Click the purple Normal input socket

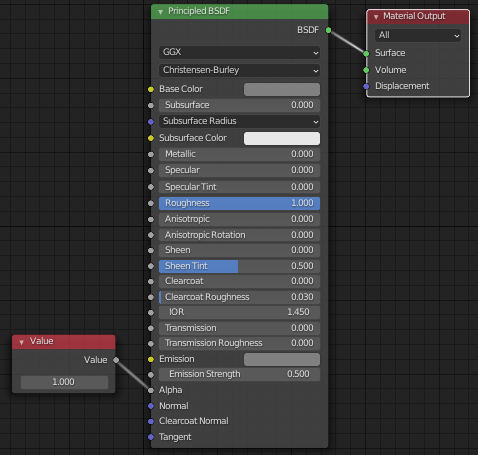point(151,406)
